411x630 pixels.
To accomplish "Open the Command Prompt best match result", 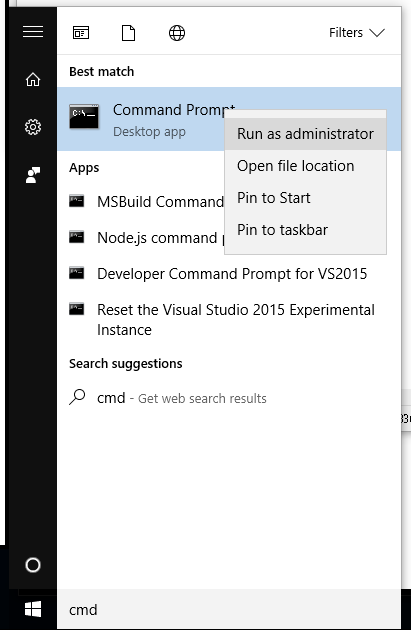I will tap(229, 119).
